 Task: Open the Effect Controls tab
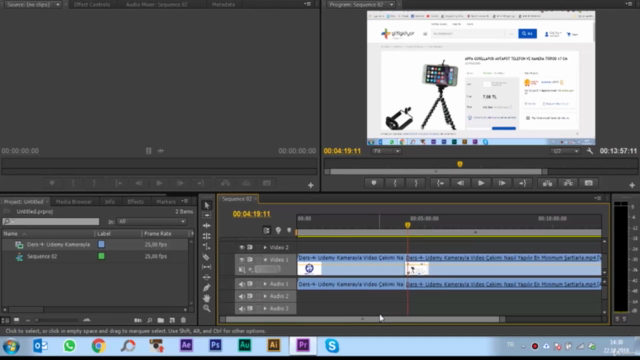pos(92,4)
